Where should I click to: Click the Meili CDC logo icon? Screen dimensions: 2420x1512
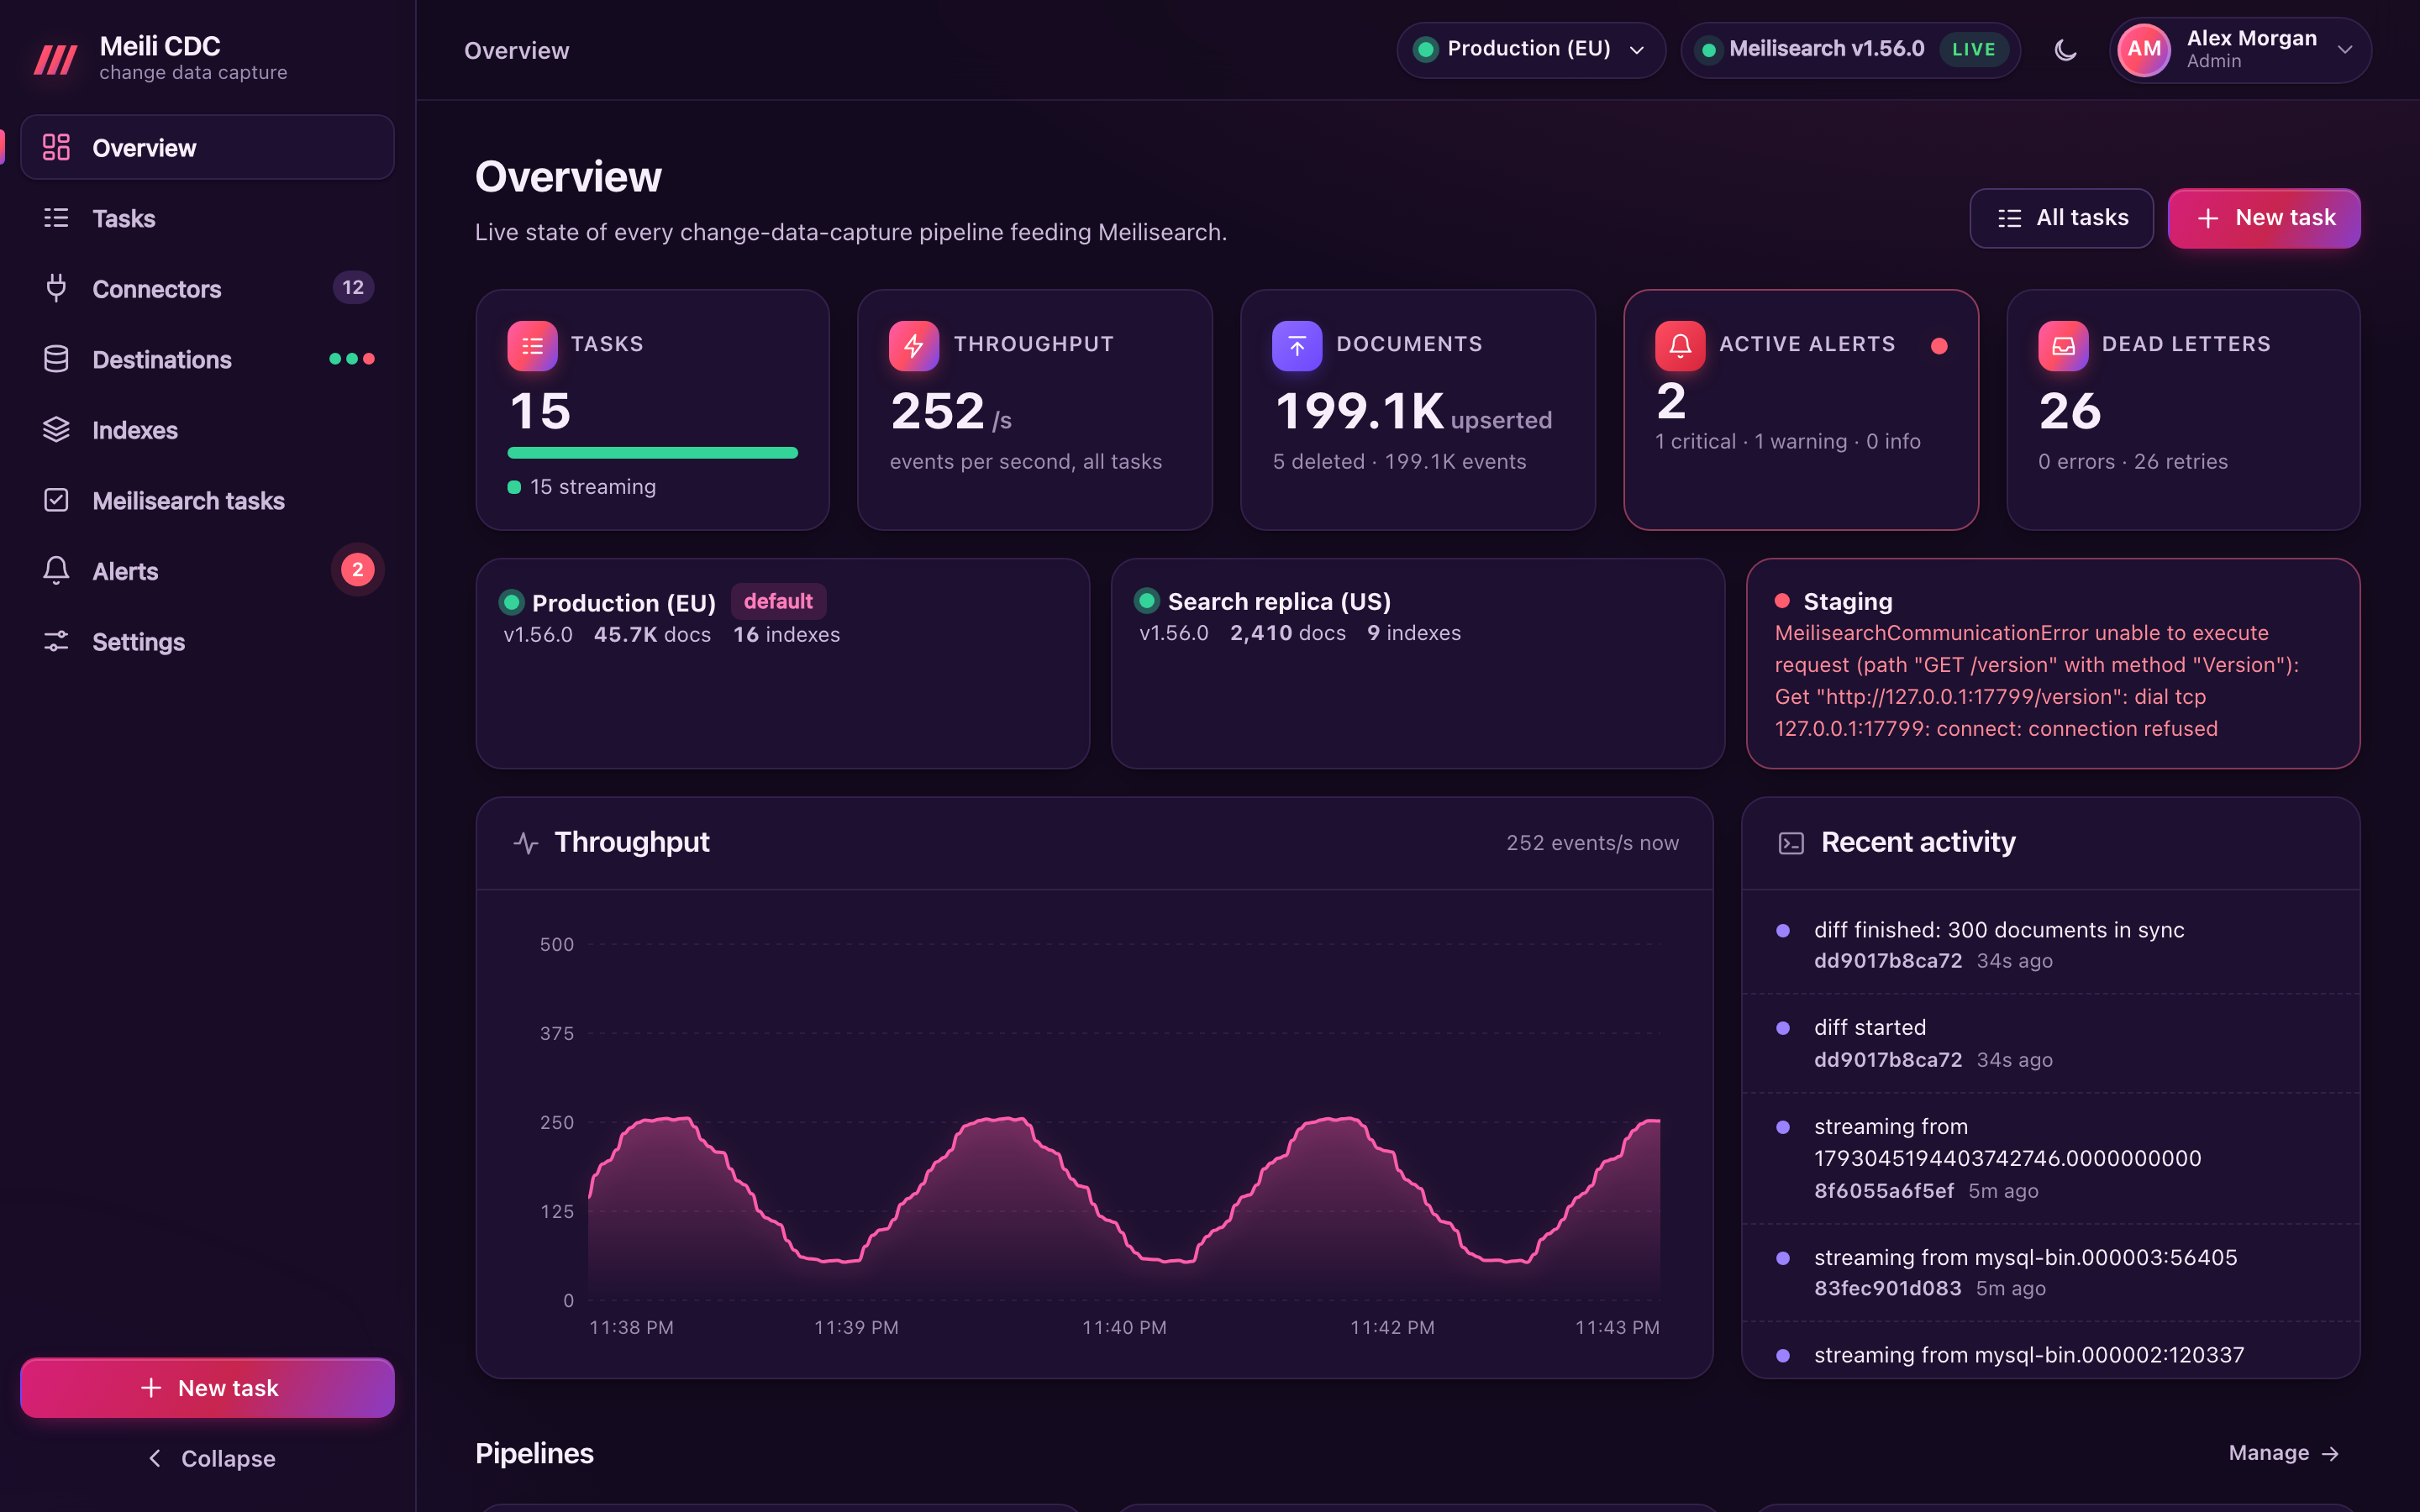pos(56,58)
